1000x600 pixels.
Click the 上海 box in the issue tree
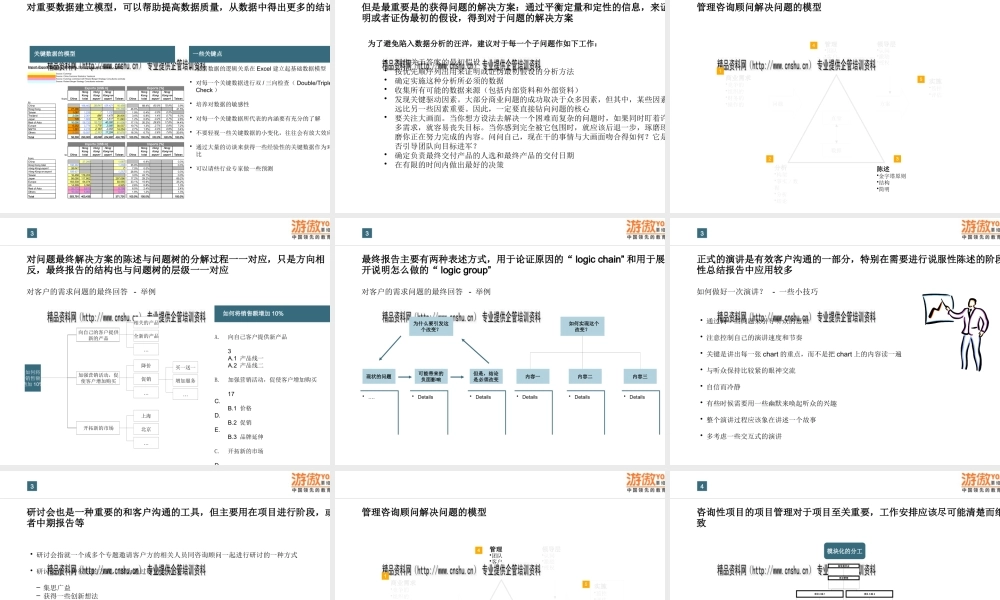pos(146,416)
